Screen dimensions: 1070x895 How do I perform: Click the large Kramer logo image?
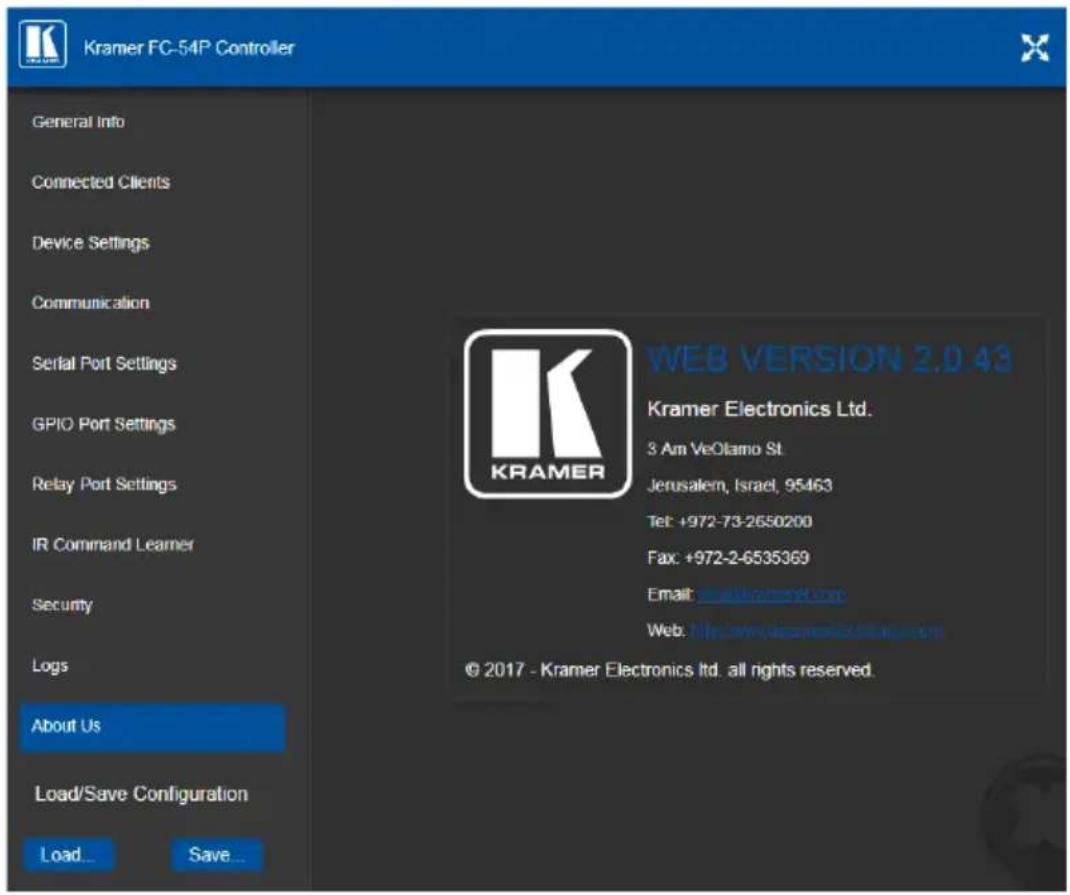[547, 414]
